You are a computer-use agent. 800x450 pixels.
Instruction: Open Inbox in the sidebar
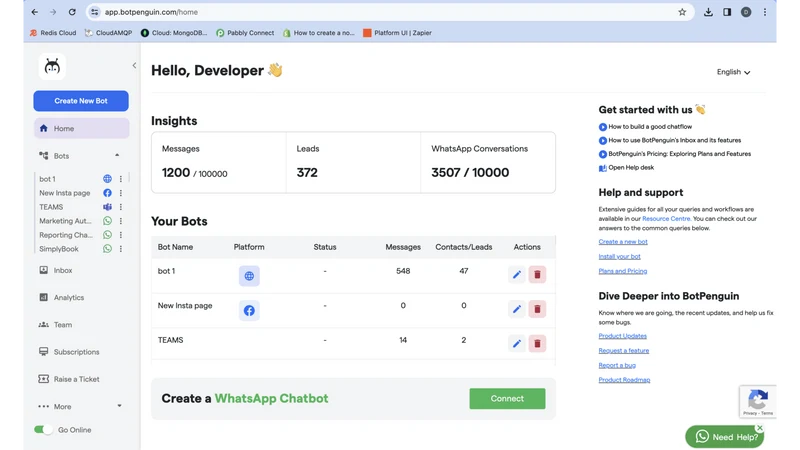click(55, 270)
